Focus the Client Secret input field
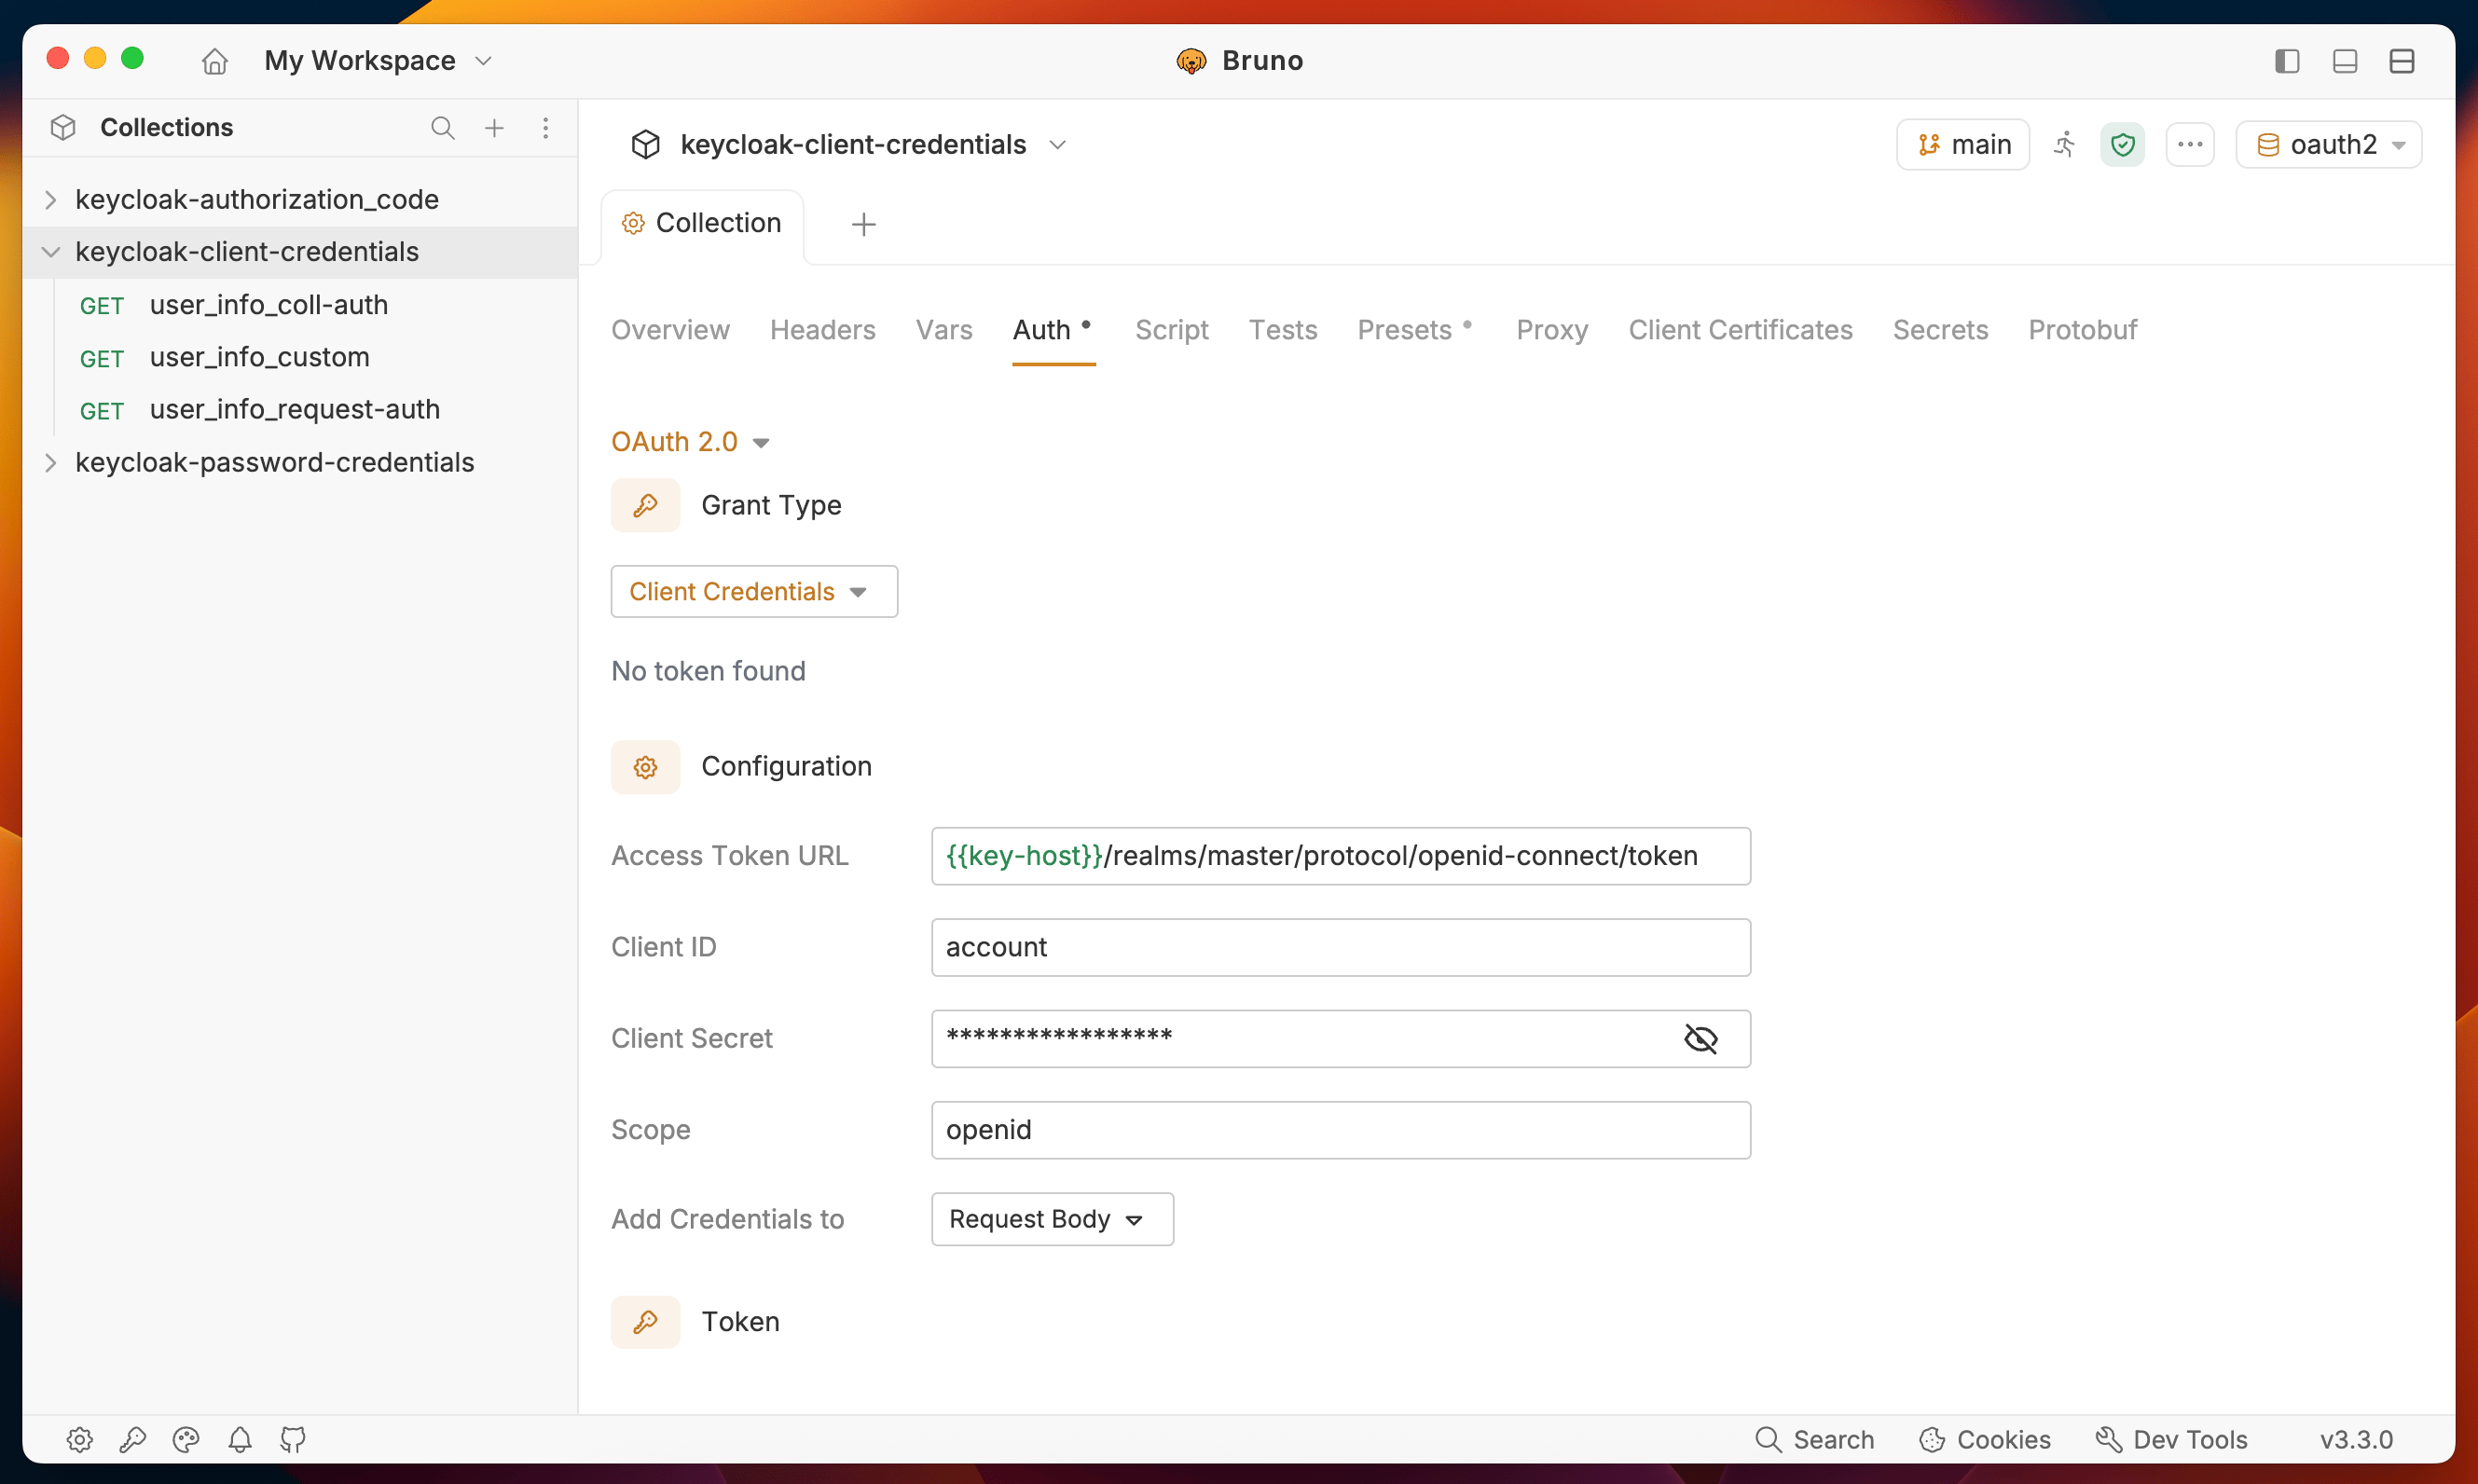Viewport: 2478px width, 1484px height. click(x=1340, y=1039)
